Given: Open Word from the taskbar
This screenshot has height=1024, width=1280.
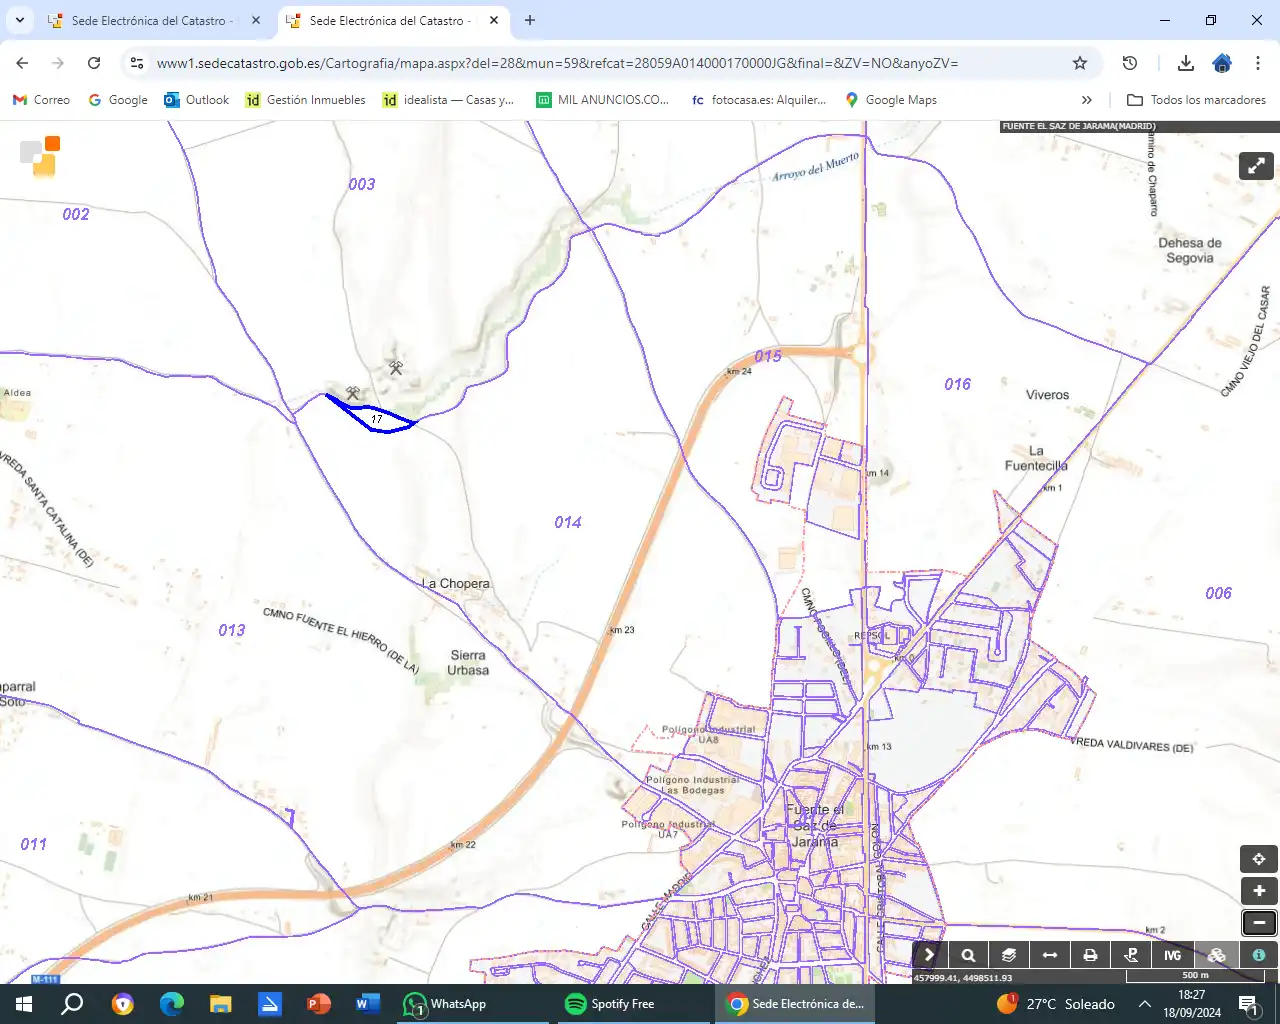Looking at the screenshot, I should (x=367, y=1004).
